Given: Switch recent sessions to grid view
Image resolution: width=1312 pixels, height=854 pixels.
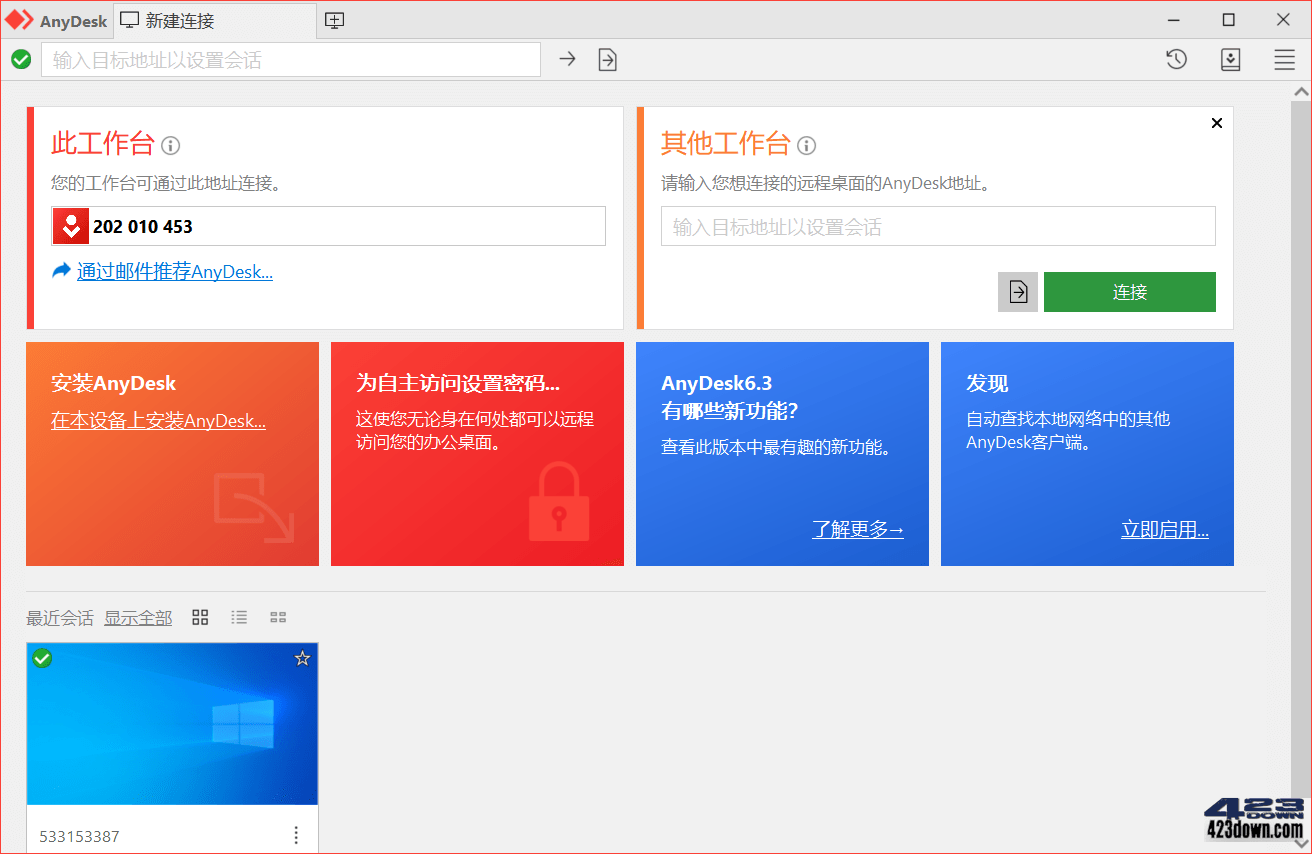Looking at the screenshot, I should [x=200, y=617].
